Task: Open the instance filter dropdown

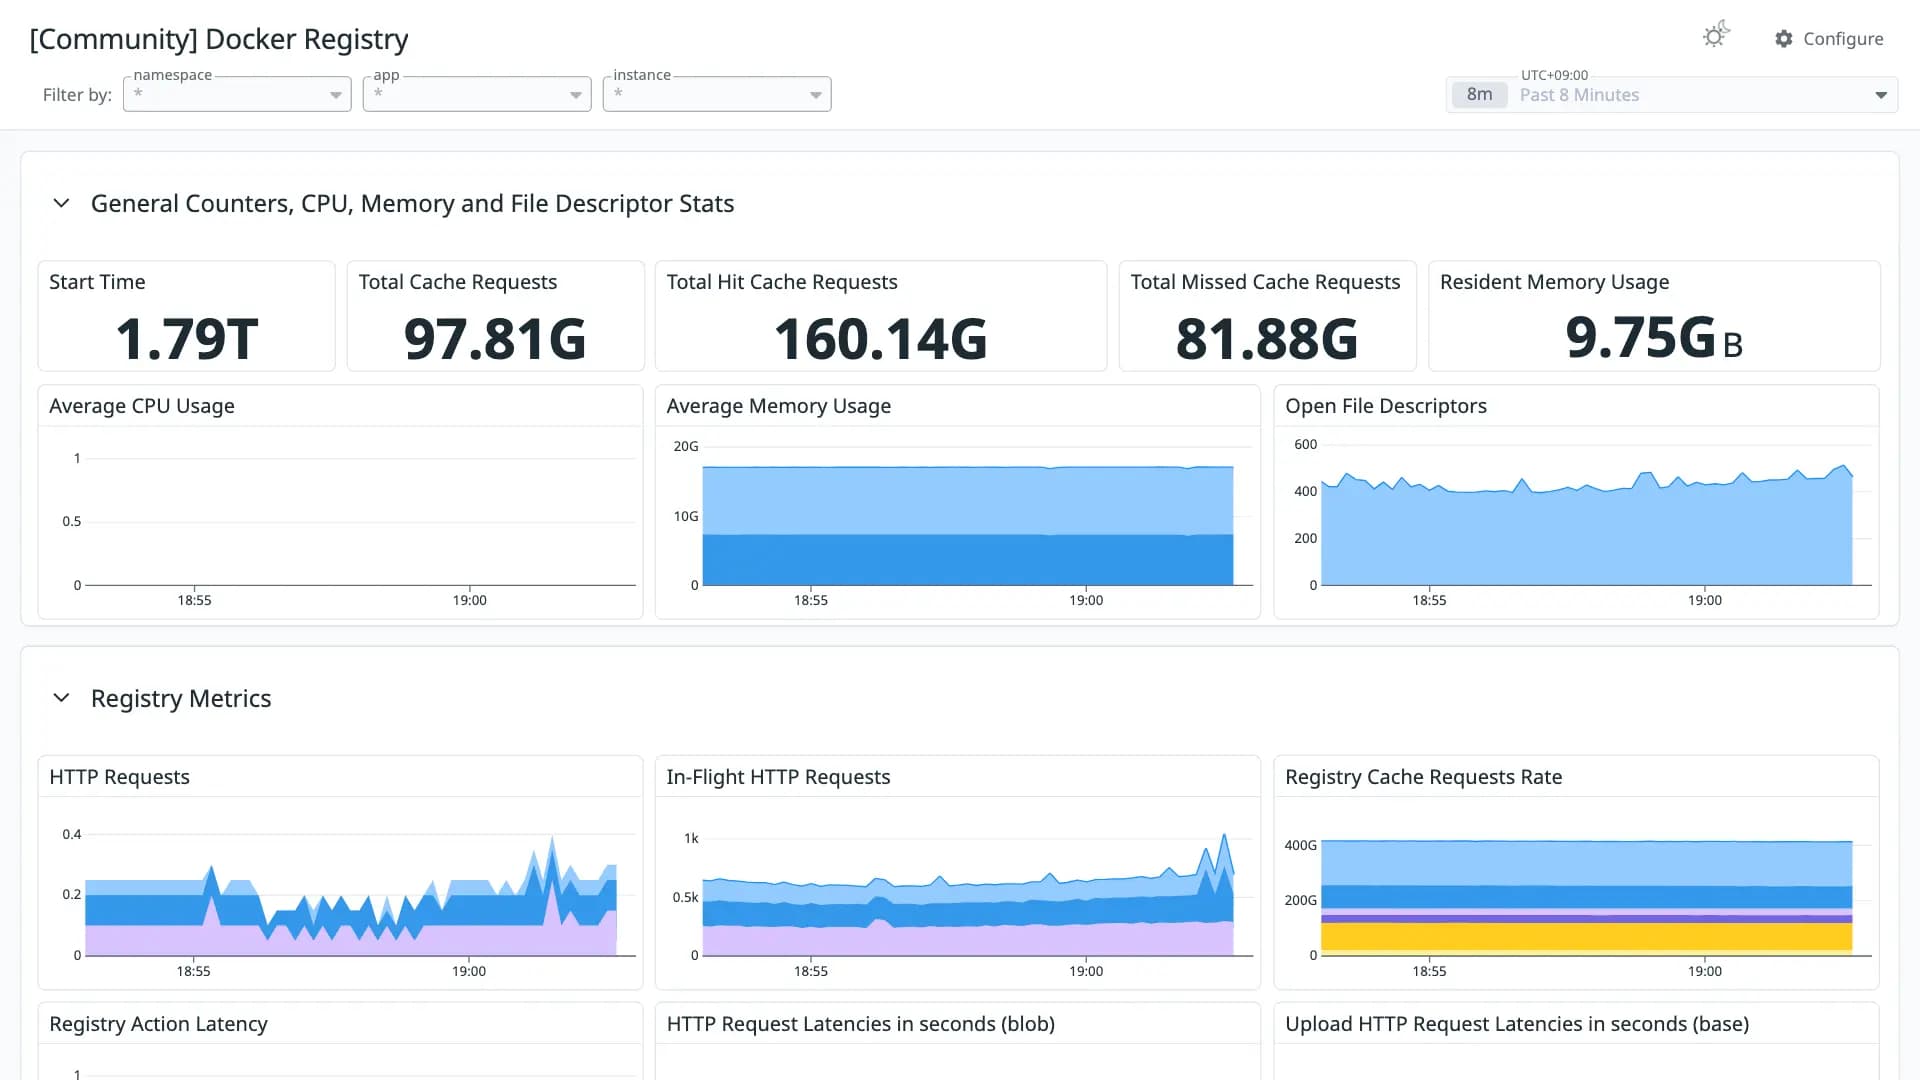Action: 717,94
